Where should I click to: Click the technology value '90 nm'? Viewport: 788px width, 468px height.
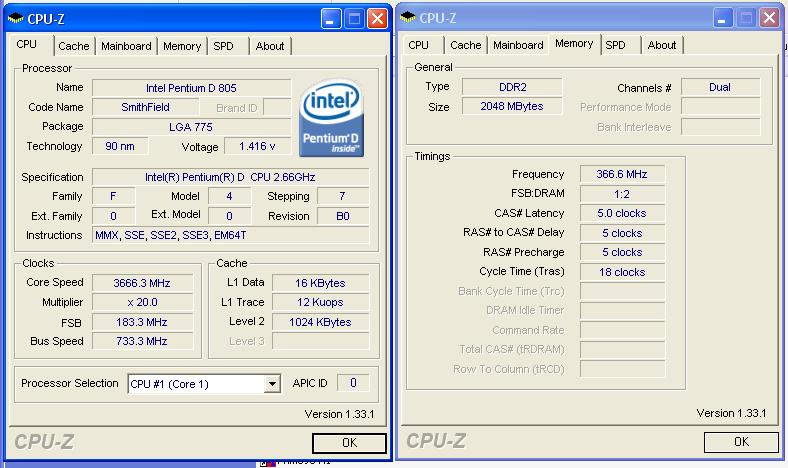[120, 146]
